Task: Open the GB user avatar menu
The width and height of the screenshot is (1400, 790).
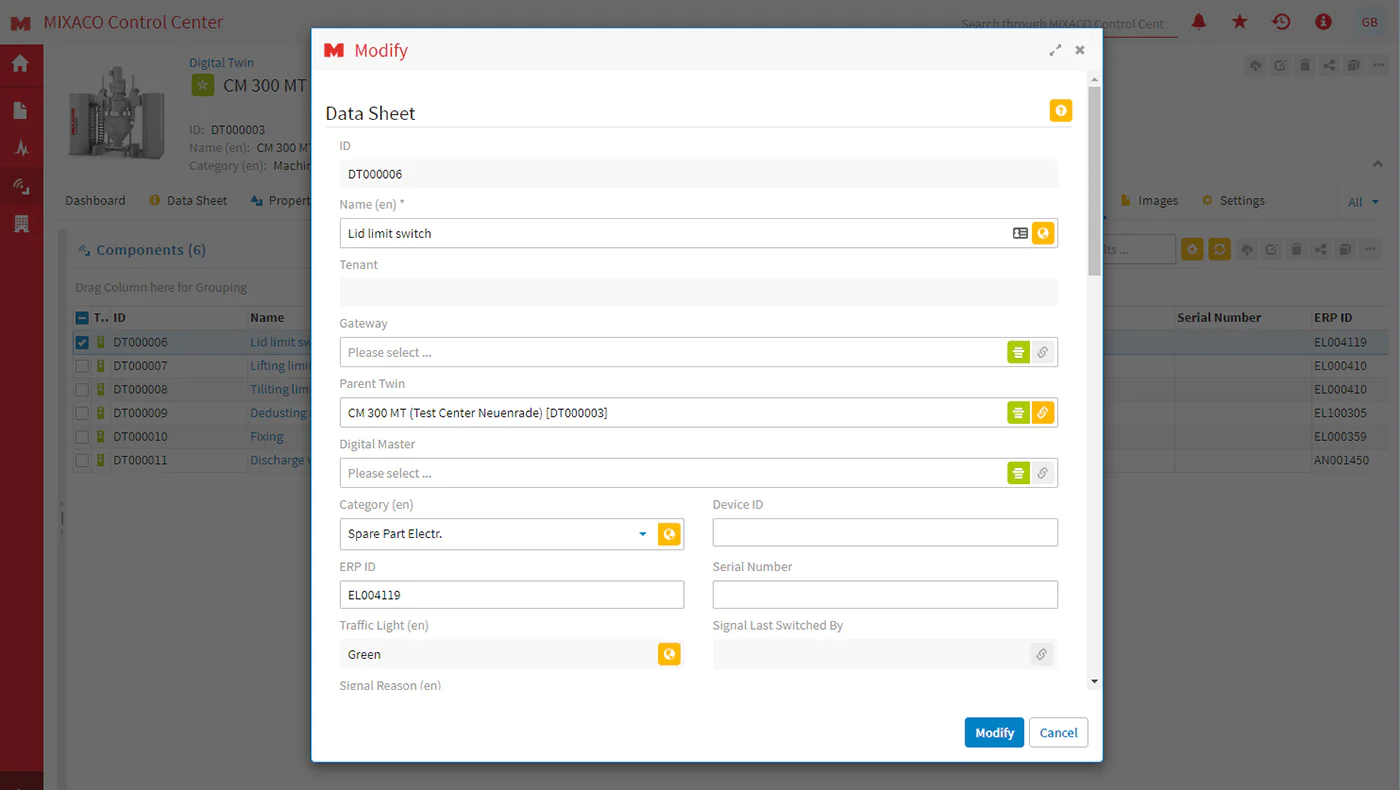Action: pos(1369,22)
